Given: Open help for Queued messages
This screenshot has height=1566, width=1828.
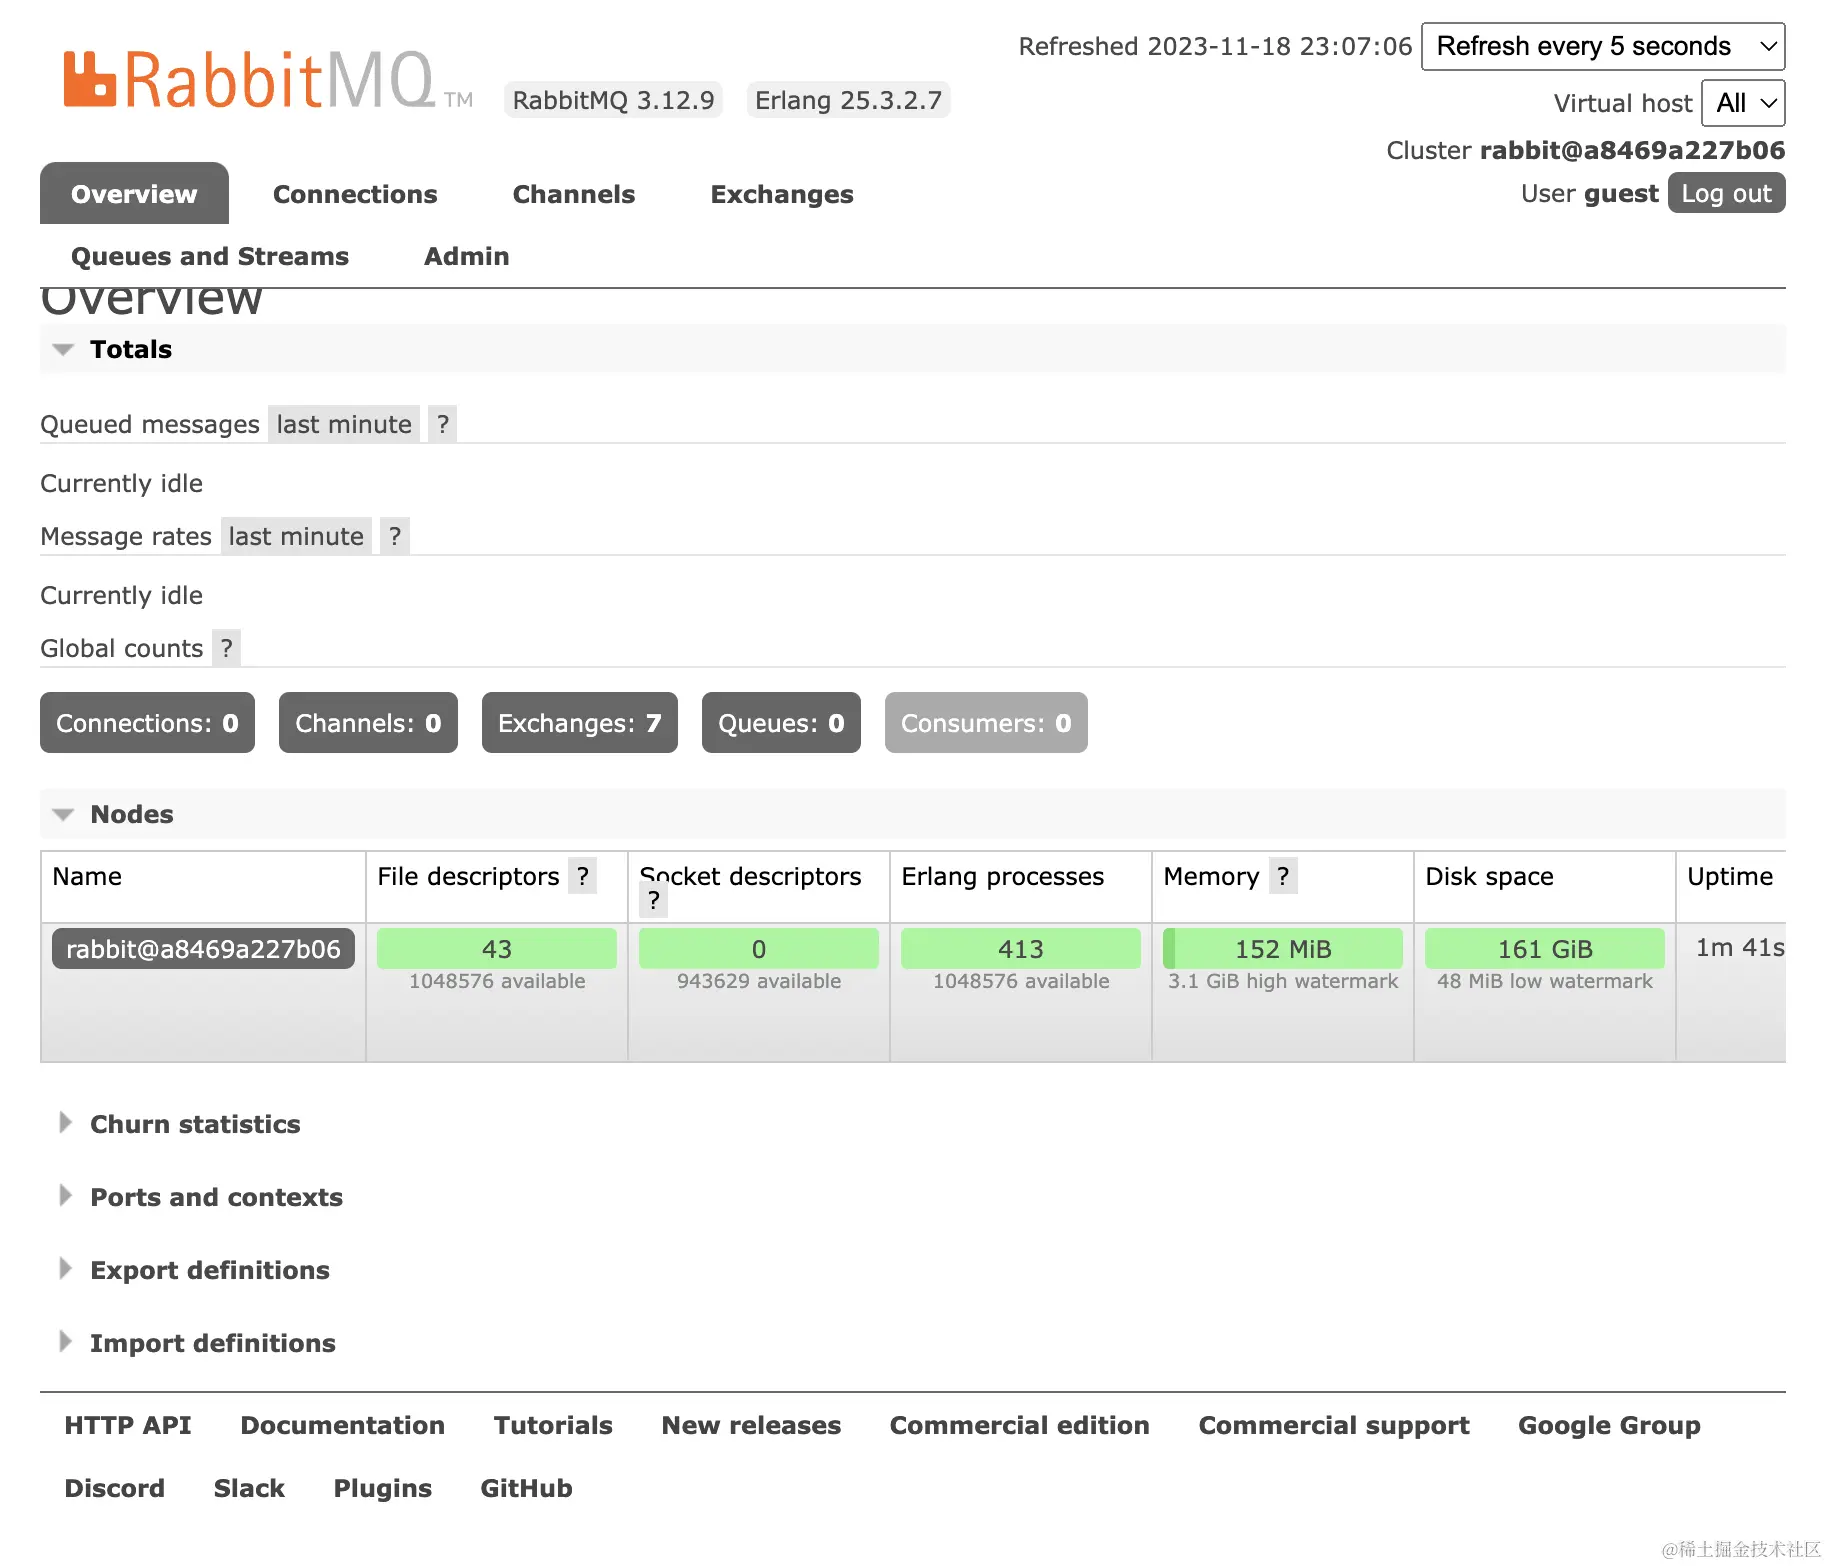Looking at the screenshot, I should tap(442, 423).
